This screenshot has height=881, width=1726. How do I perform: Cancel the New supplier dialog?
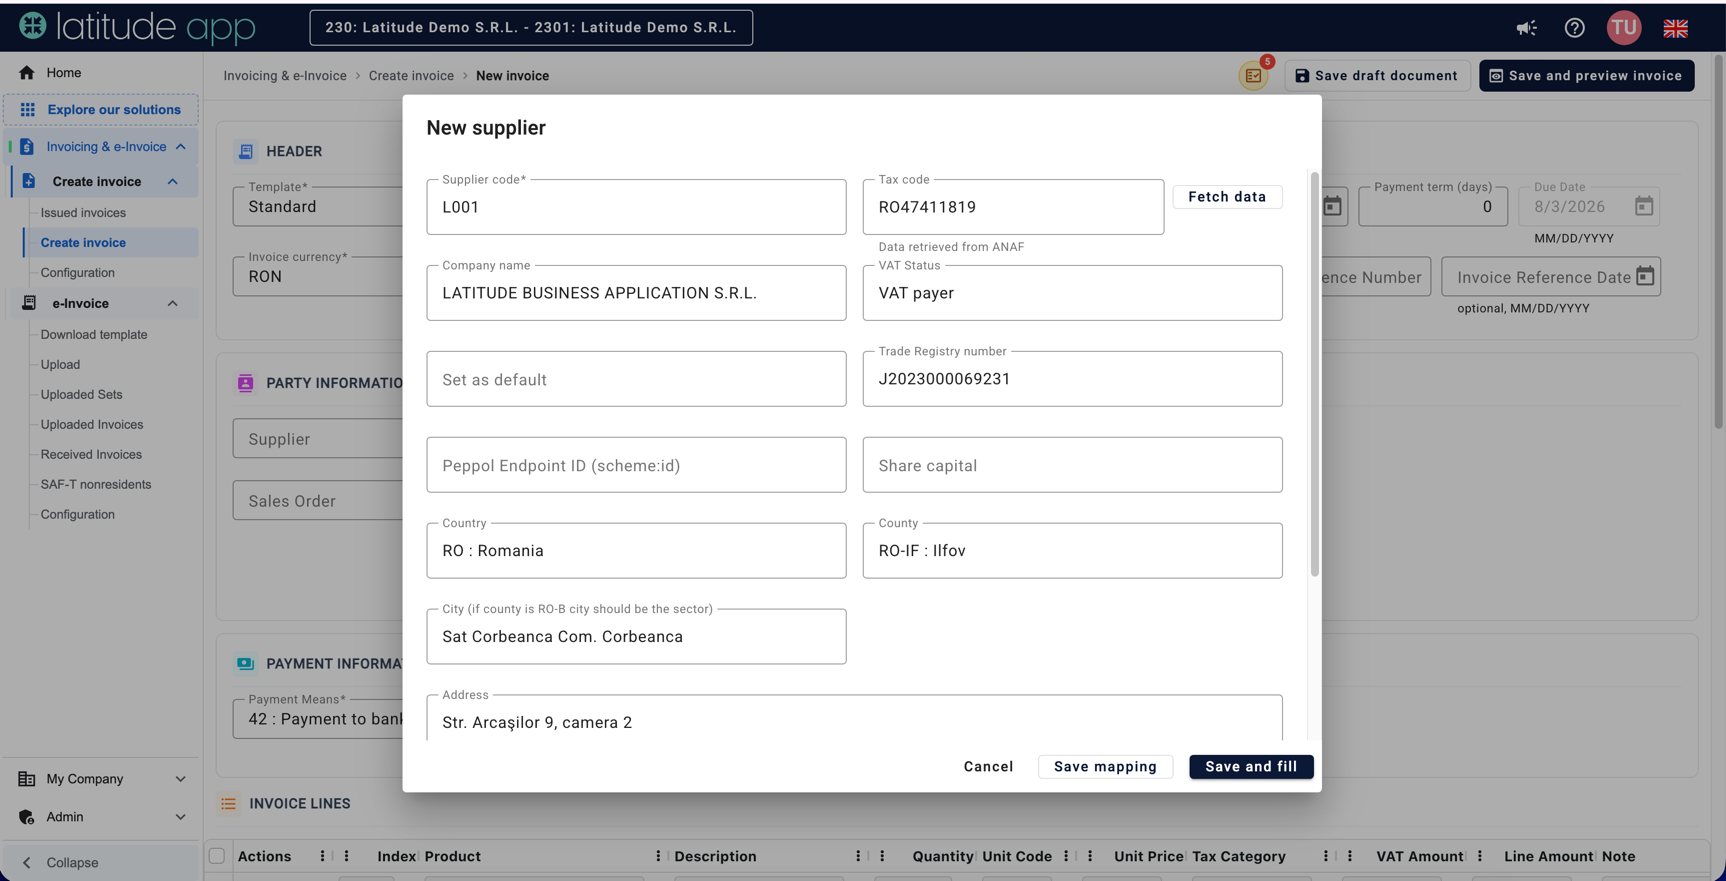click(988, 767)
